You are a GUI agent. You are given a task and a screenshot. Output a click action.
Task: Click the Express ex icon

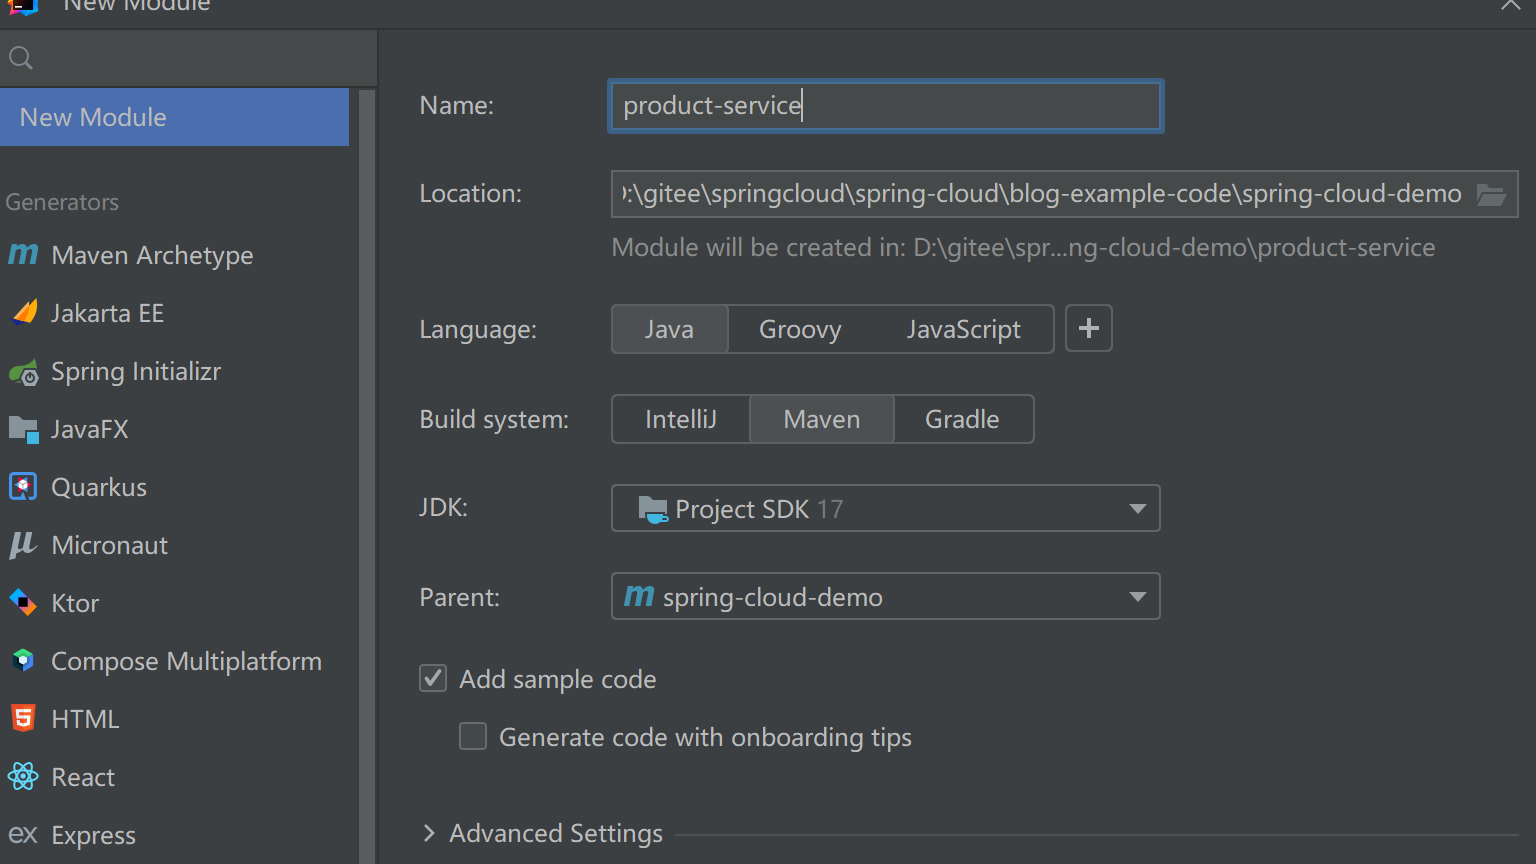(23, 834)
